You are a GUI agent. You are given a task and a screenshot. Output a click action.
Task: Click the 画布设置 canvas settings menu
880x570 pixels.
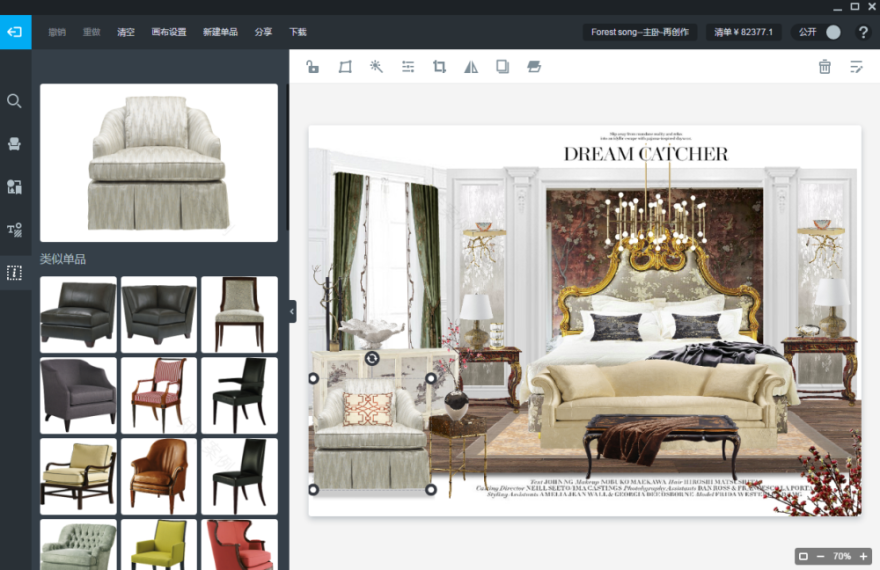click(x=168, y=32)
